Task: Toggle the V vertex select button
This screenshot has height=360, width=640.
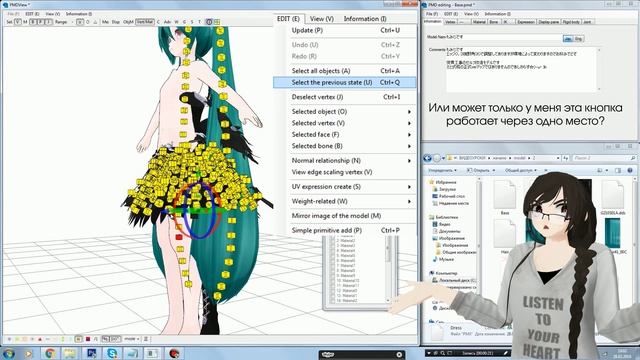Action: (x=18, y=22)
